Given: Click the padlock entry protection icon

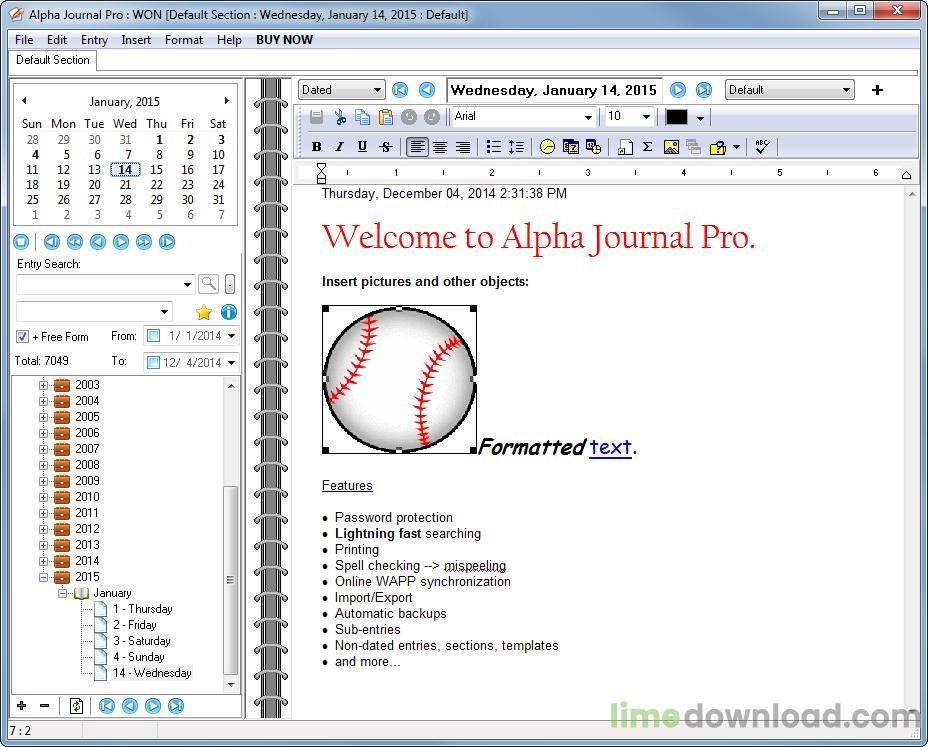Looking at the screenshot, I should 717,147.
